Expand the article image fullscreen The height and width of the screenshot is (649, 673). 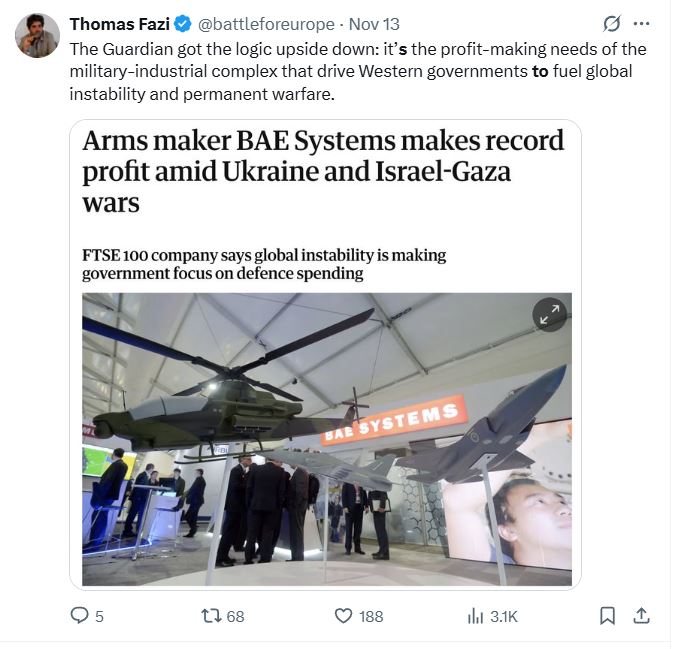(549, 315)
